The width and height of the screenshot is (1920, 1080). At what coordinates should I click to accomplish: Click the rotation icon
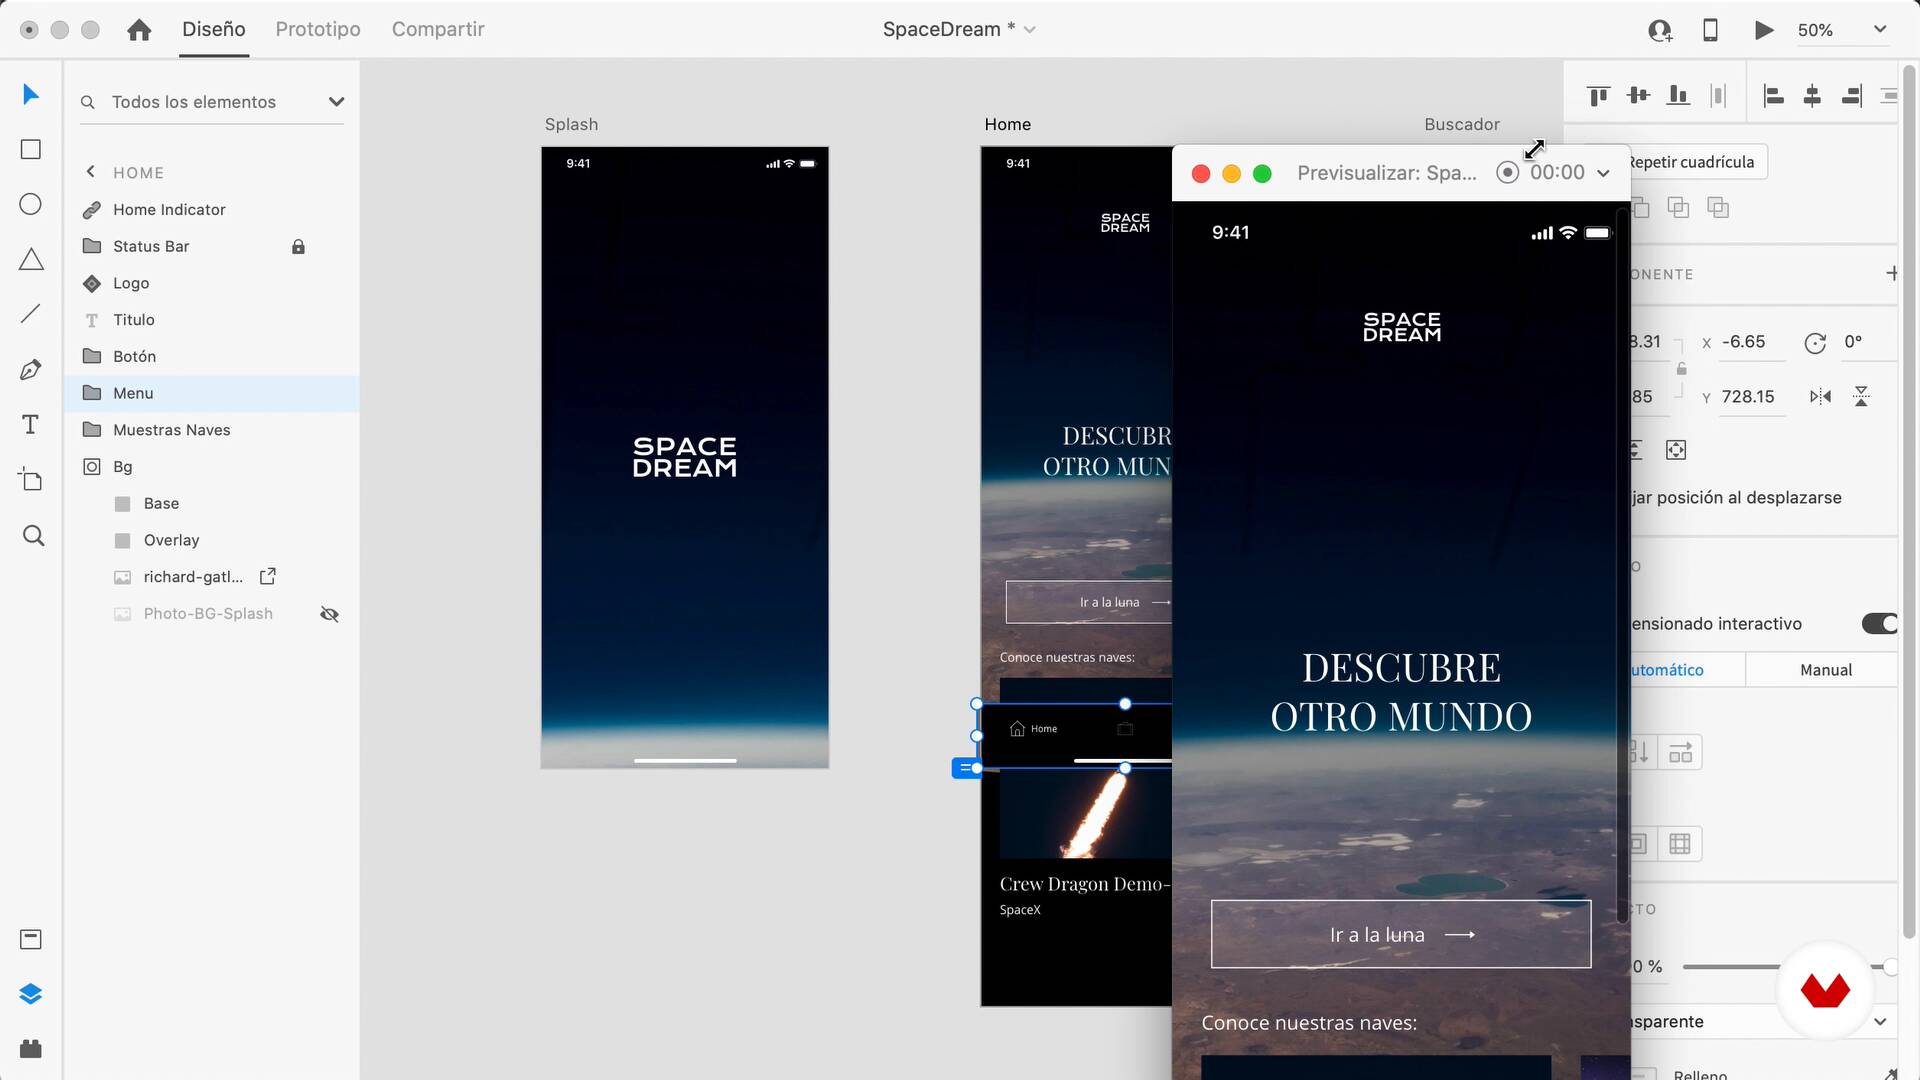pyautogui.click(x=1815, y=343)
